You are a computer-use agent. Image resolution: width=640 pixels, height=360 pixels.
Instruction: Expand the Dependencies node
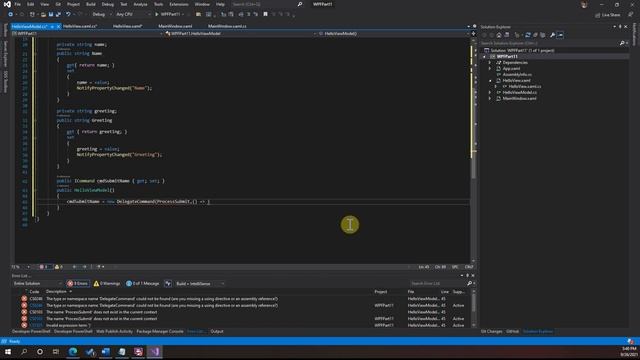[490, 63]
